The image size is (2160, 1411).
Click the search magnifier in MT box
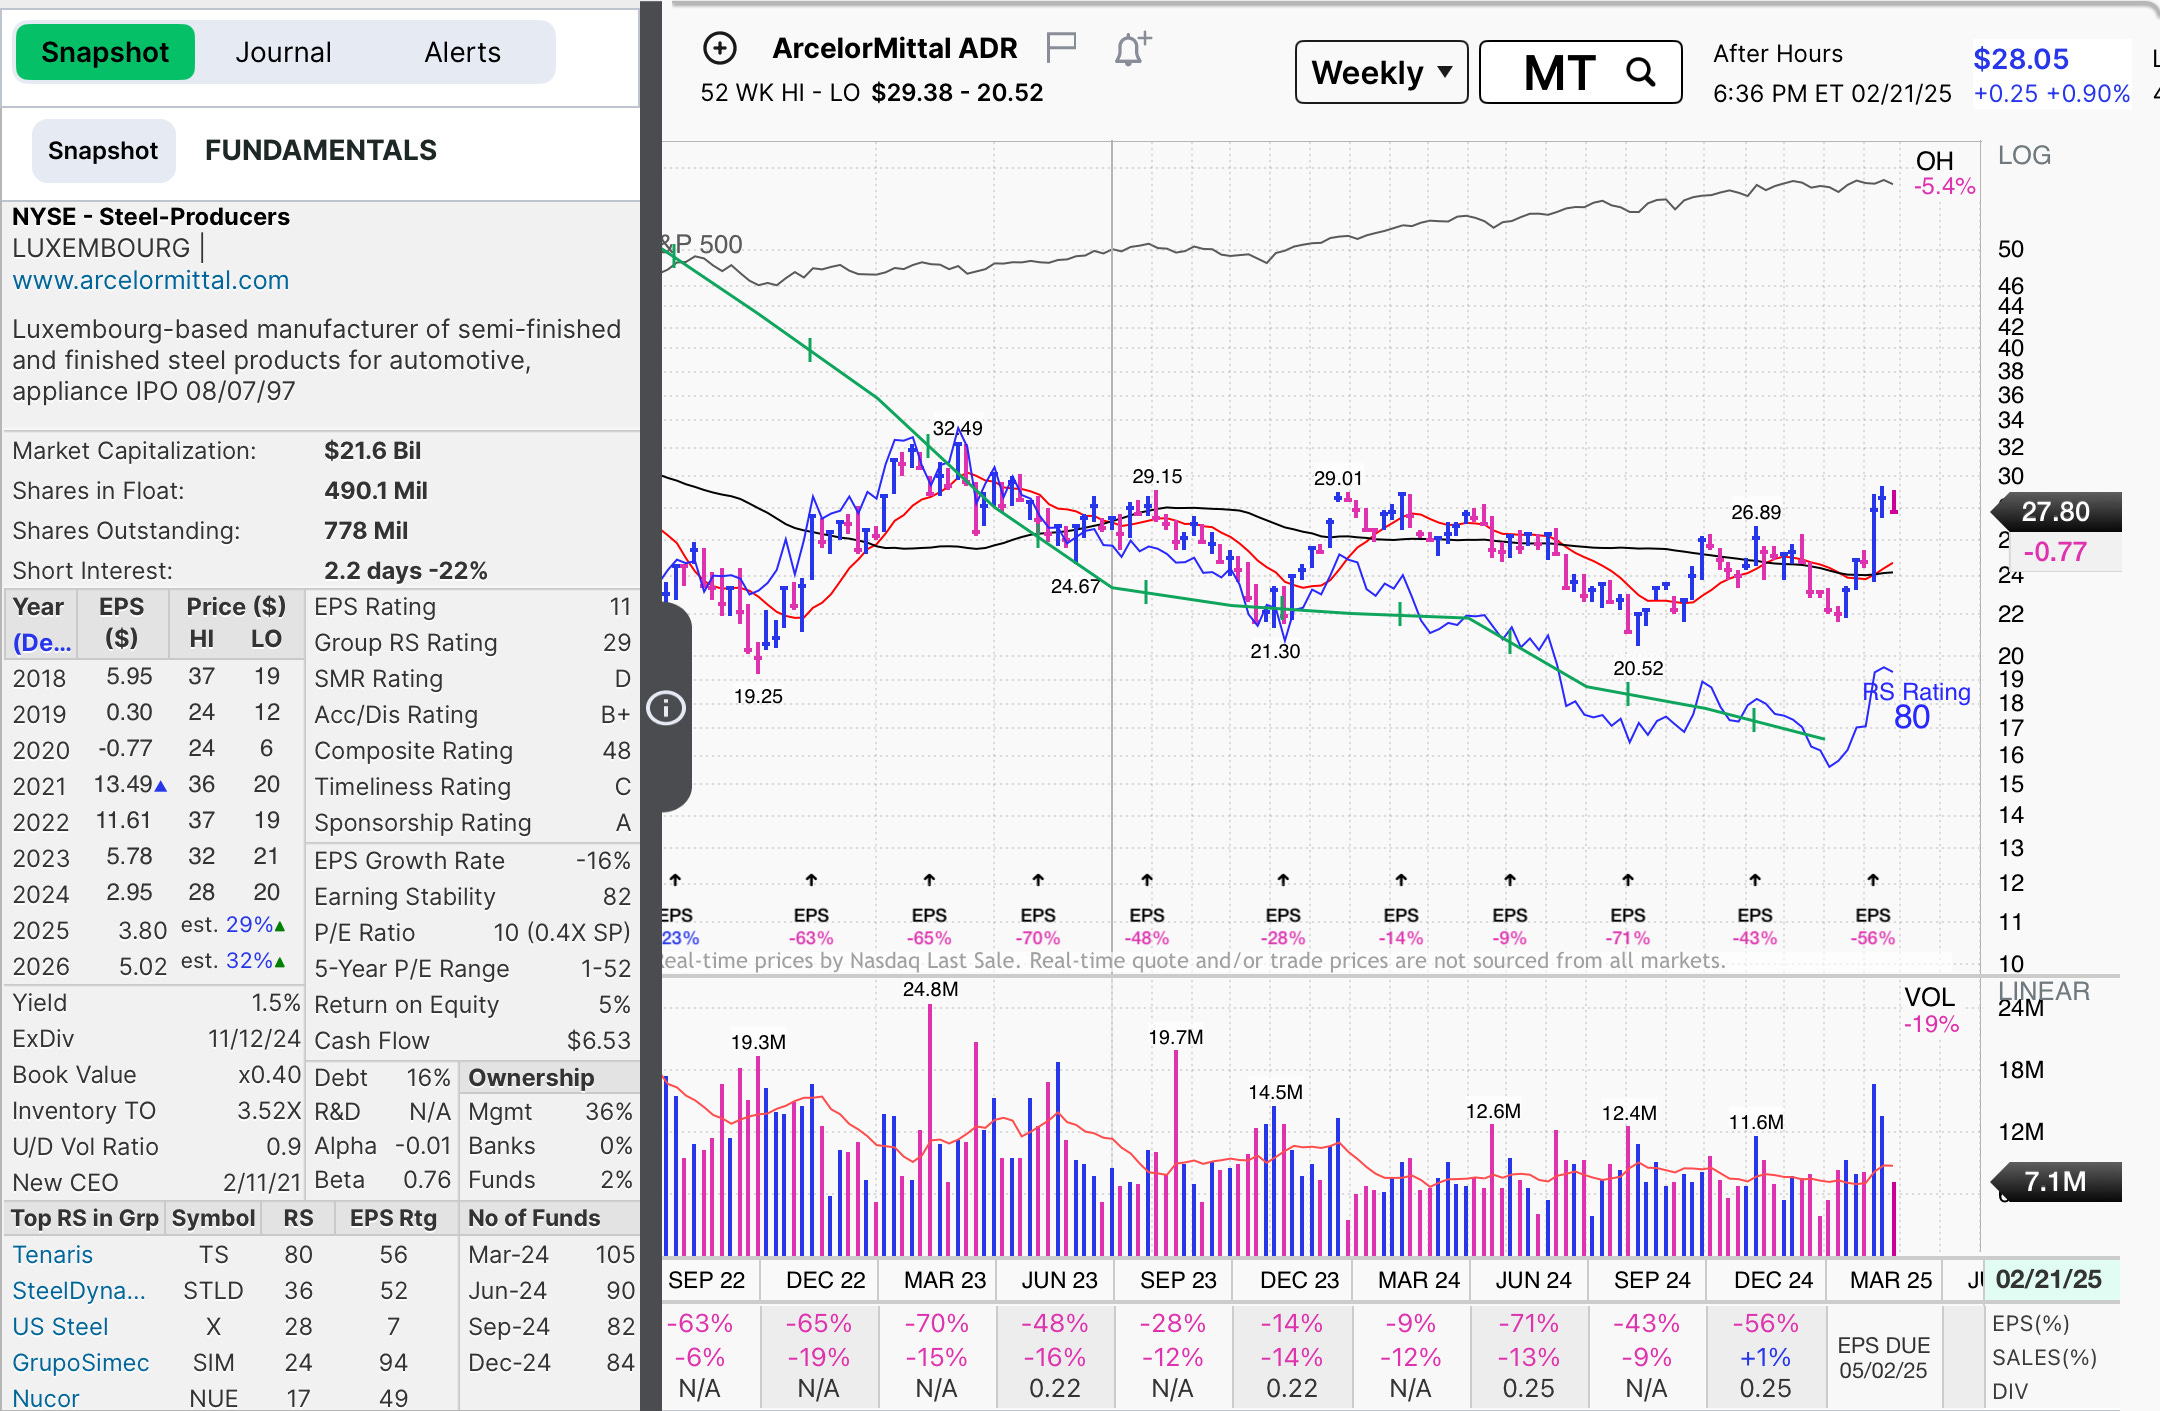[x=1640, y=72]
